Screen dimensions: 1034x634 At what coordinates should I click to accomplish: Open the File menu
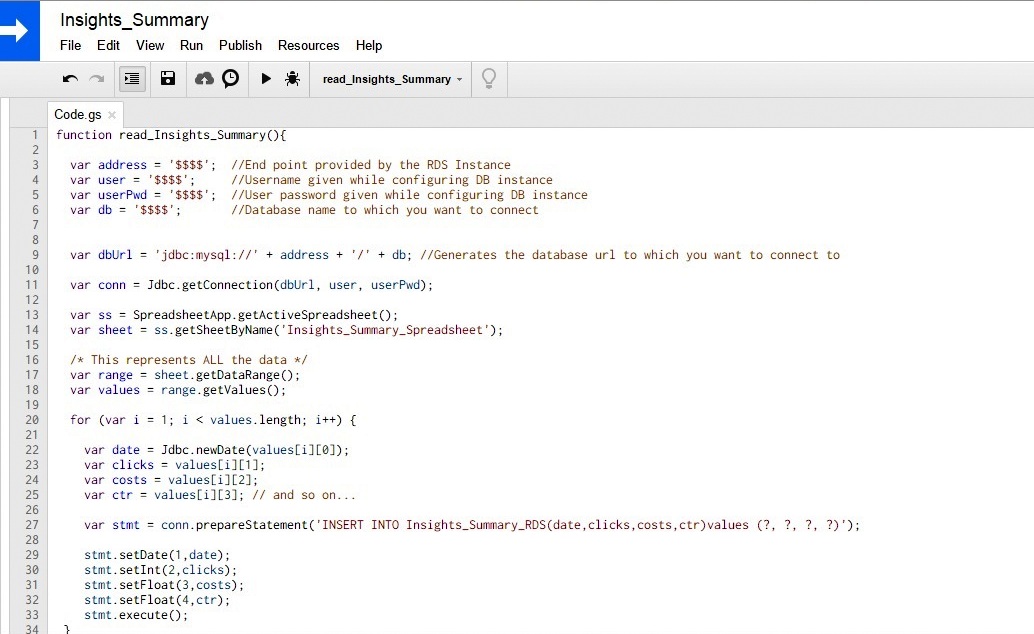70,45
